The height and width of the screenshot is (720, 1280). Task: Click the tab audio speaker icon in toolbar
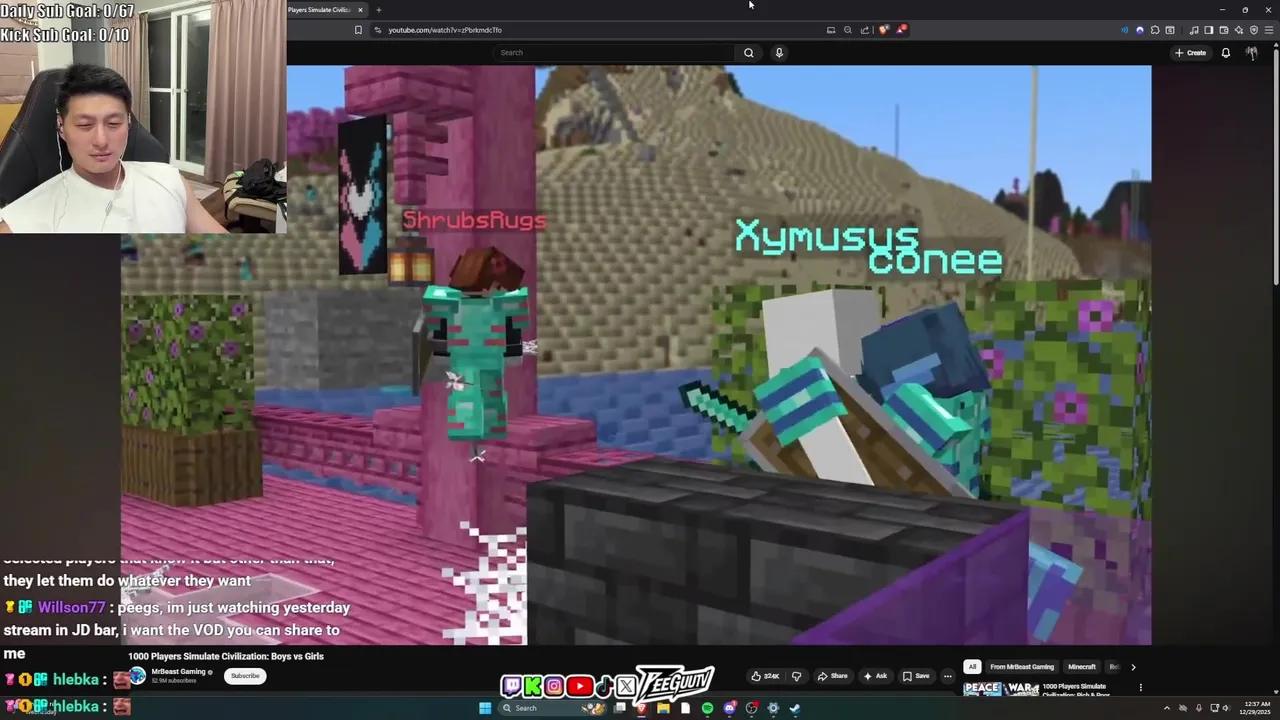pos(1125,30)
